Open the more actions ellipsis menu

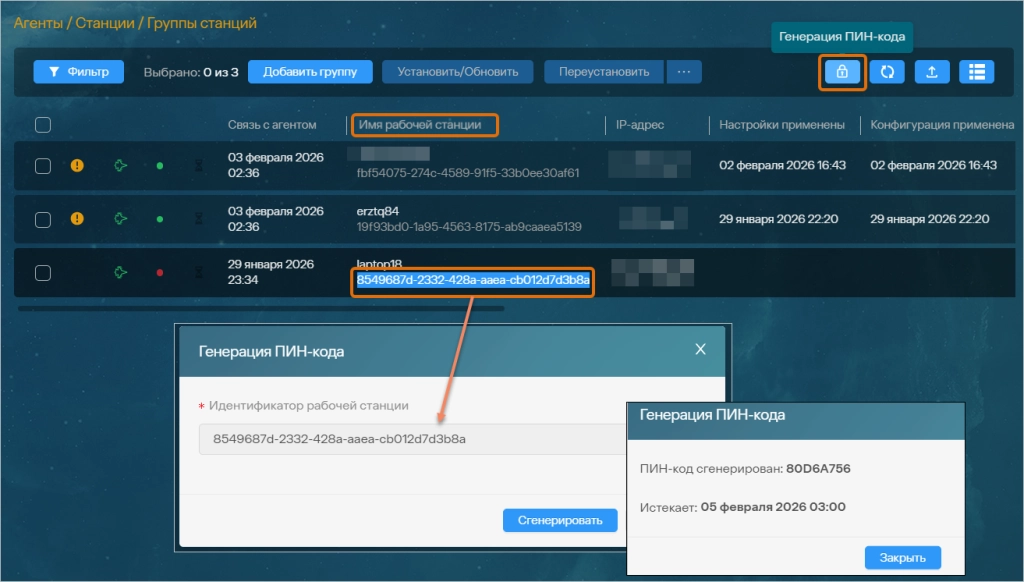[684, 72]
